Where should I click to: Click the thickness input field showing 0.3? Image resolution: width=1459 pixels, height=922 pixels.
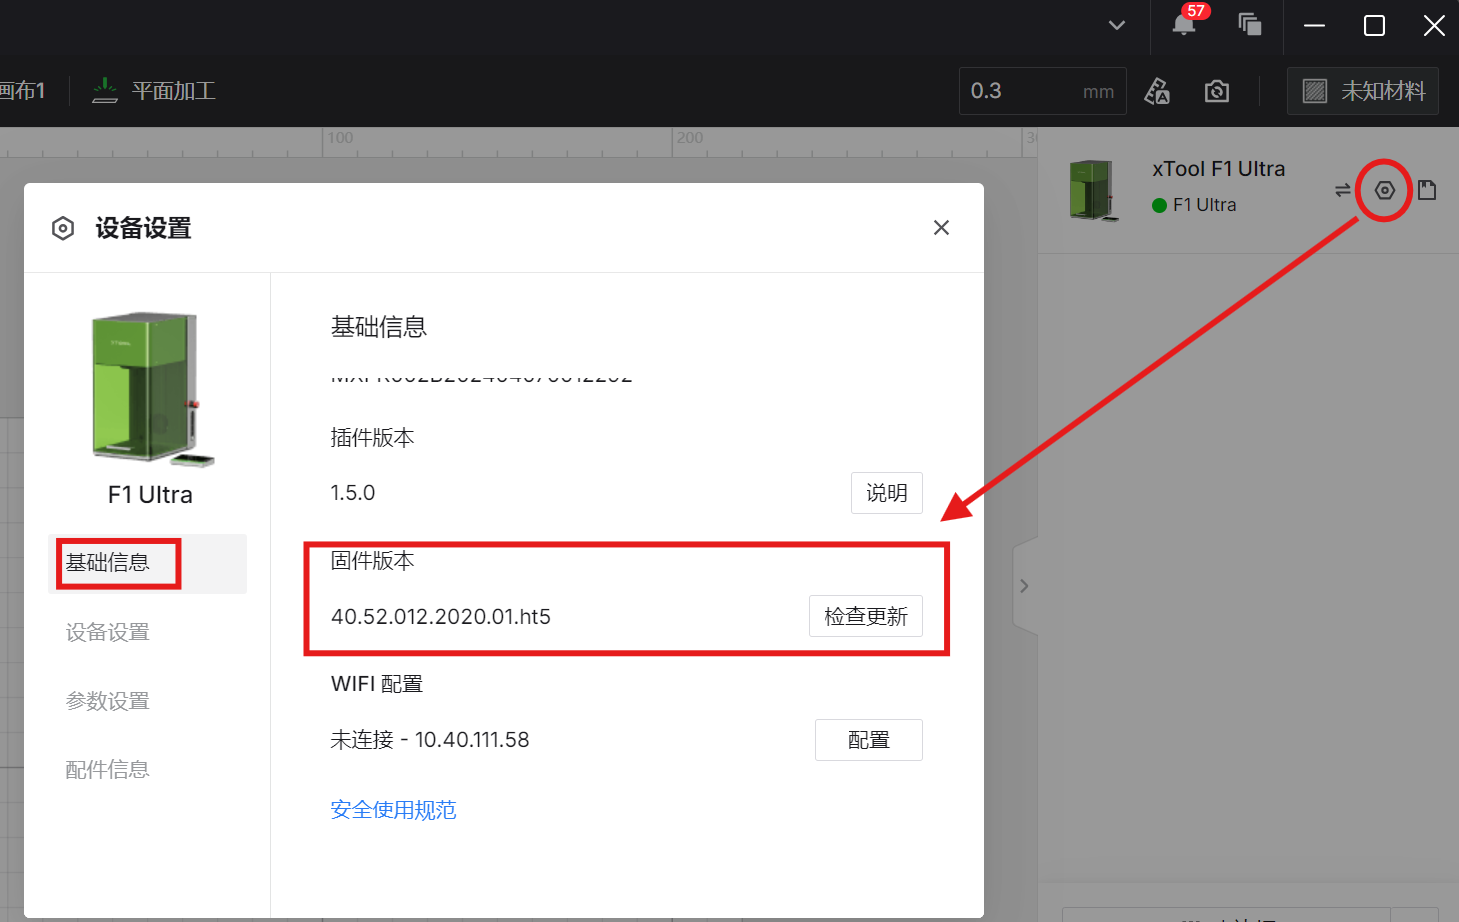(1043, 91)
